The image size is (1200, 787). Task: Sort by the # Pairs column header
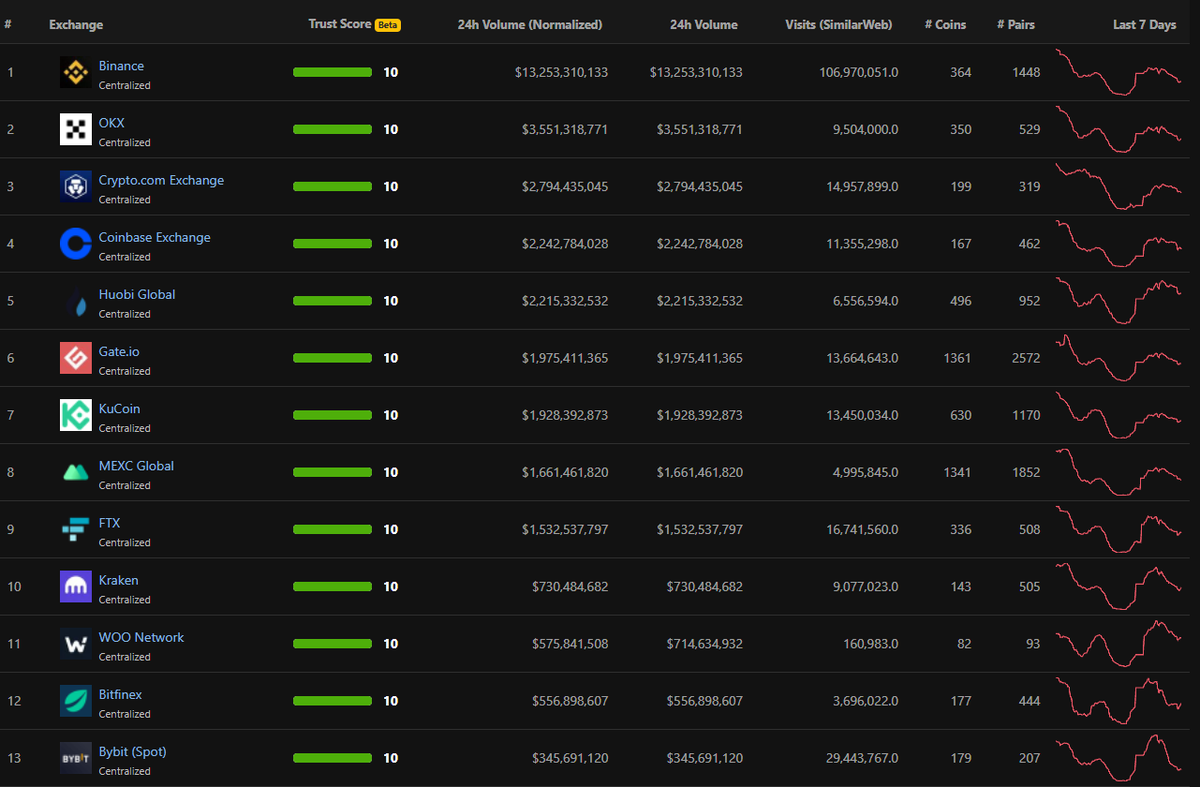click(x=1018, y=24)
